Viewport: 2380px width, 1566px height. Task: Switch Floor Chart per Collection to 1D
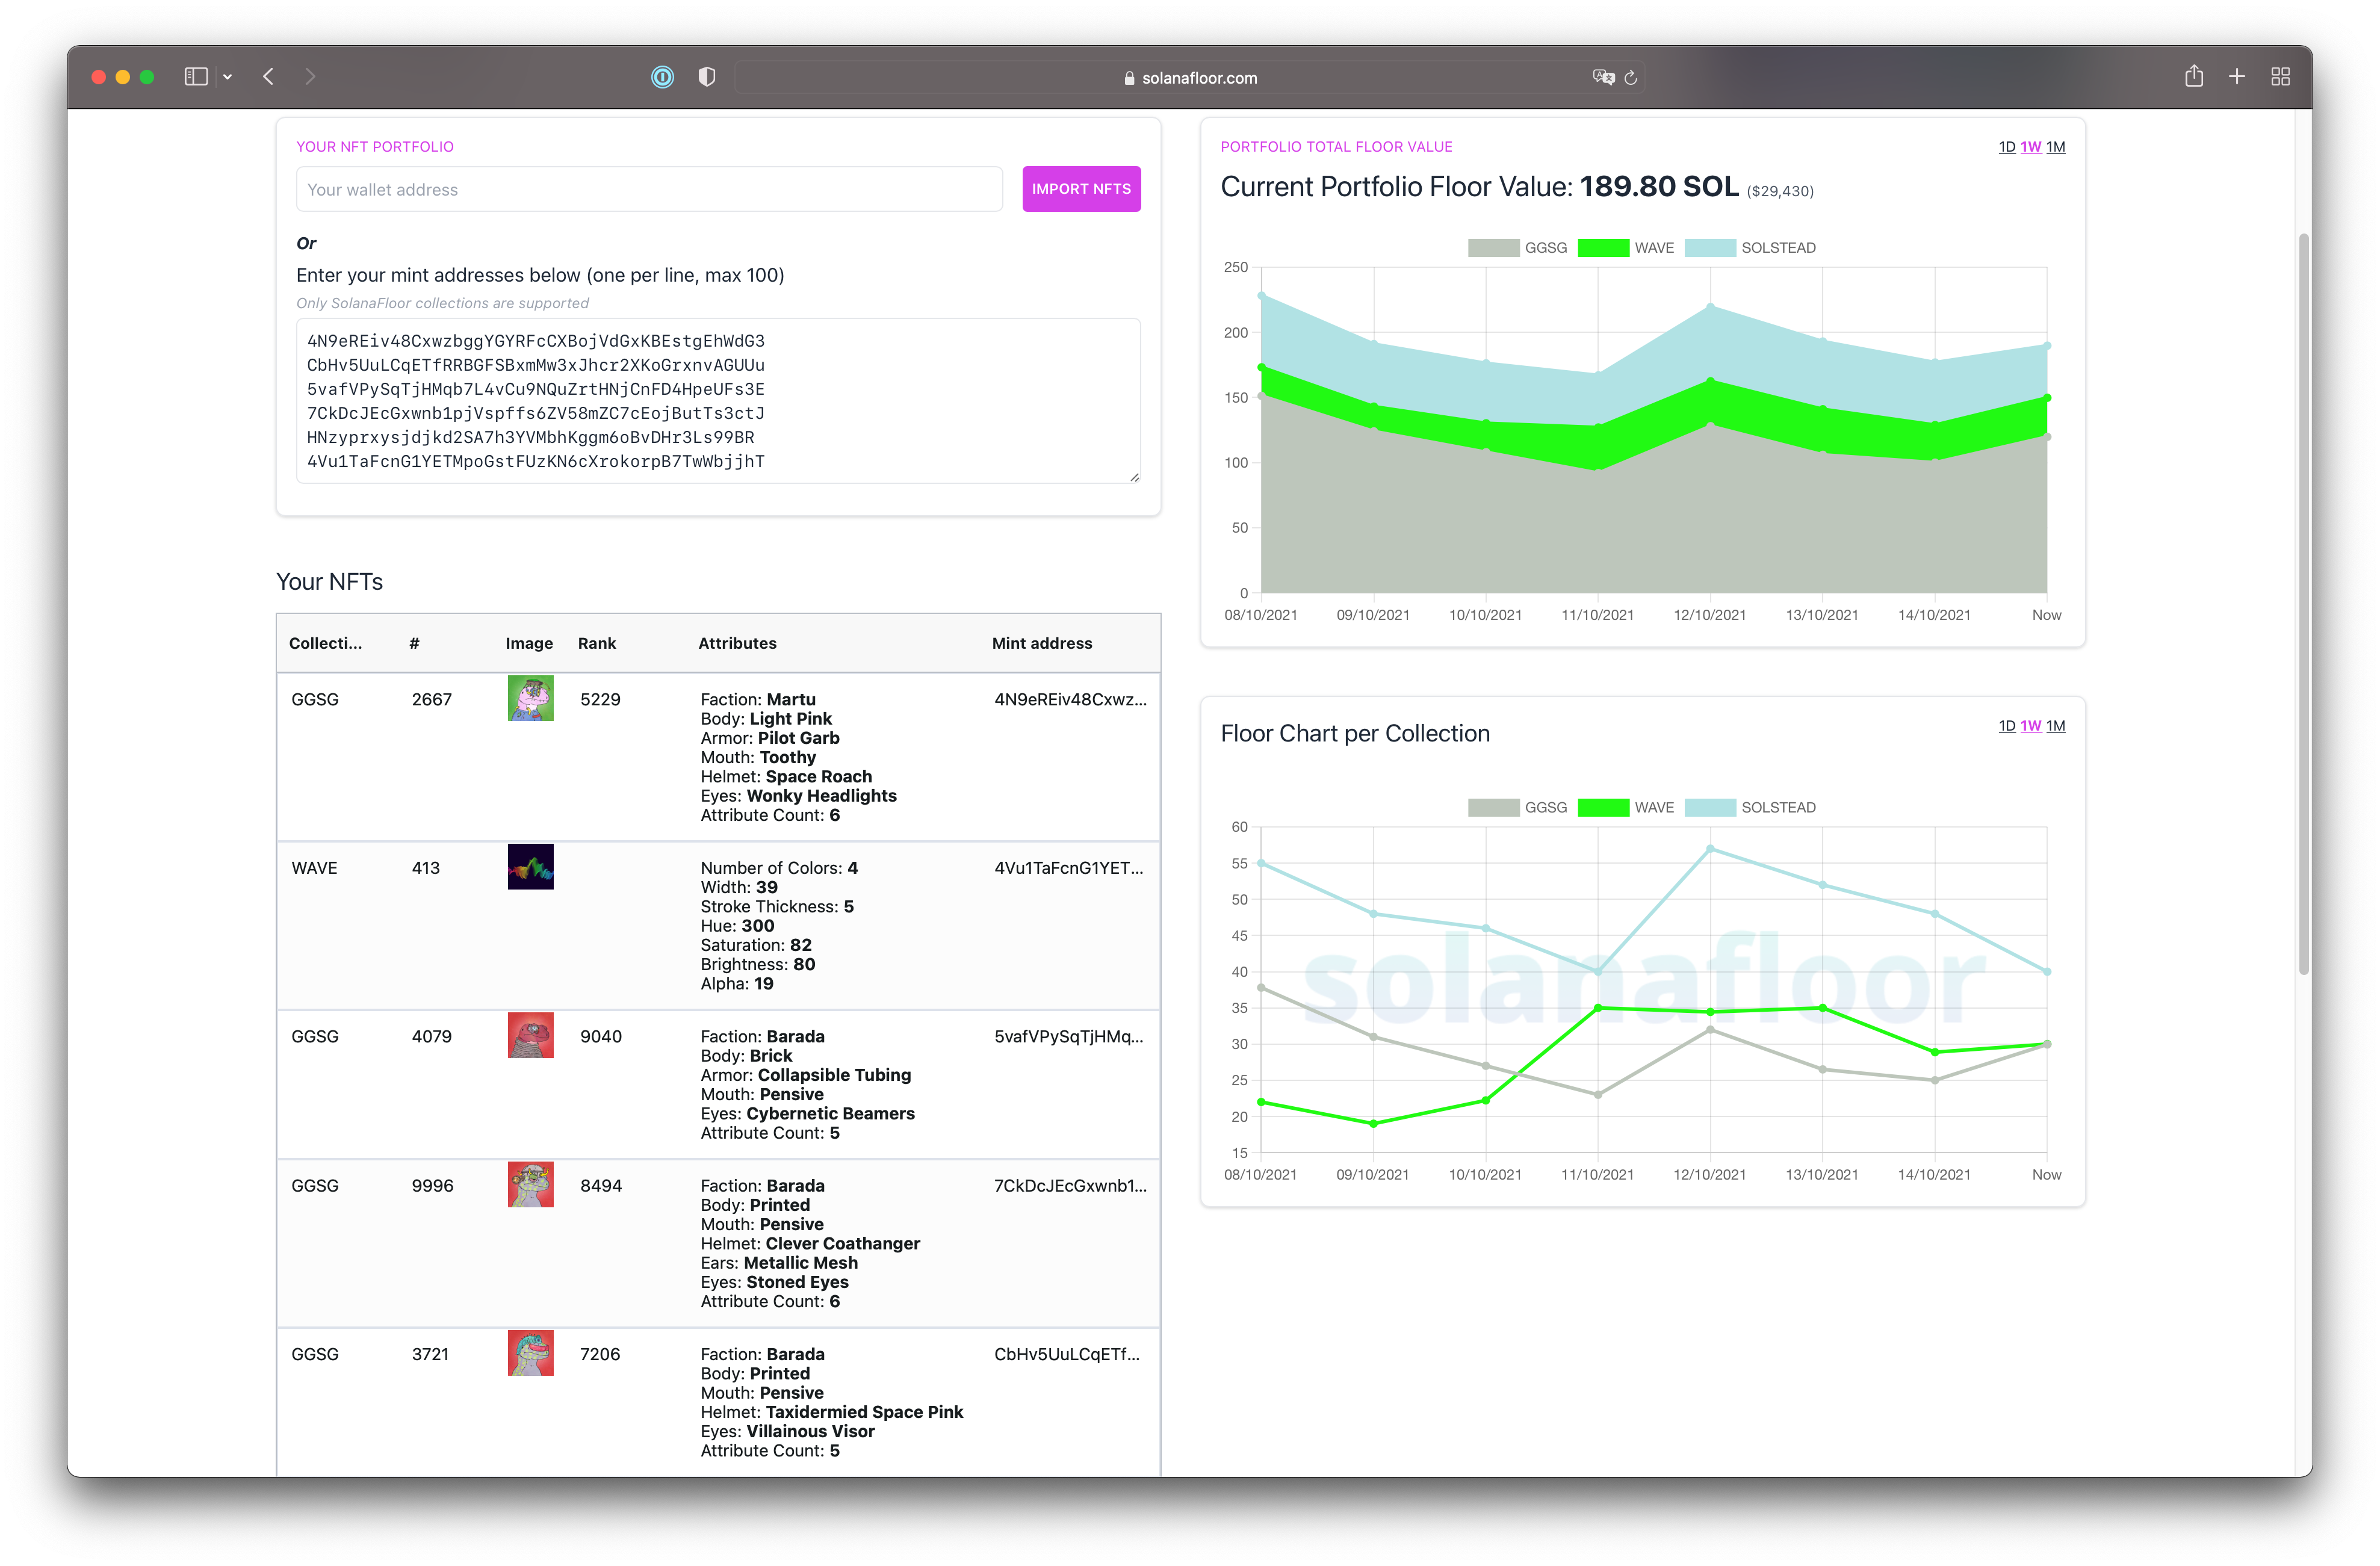coord(2006,726)
